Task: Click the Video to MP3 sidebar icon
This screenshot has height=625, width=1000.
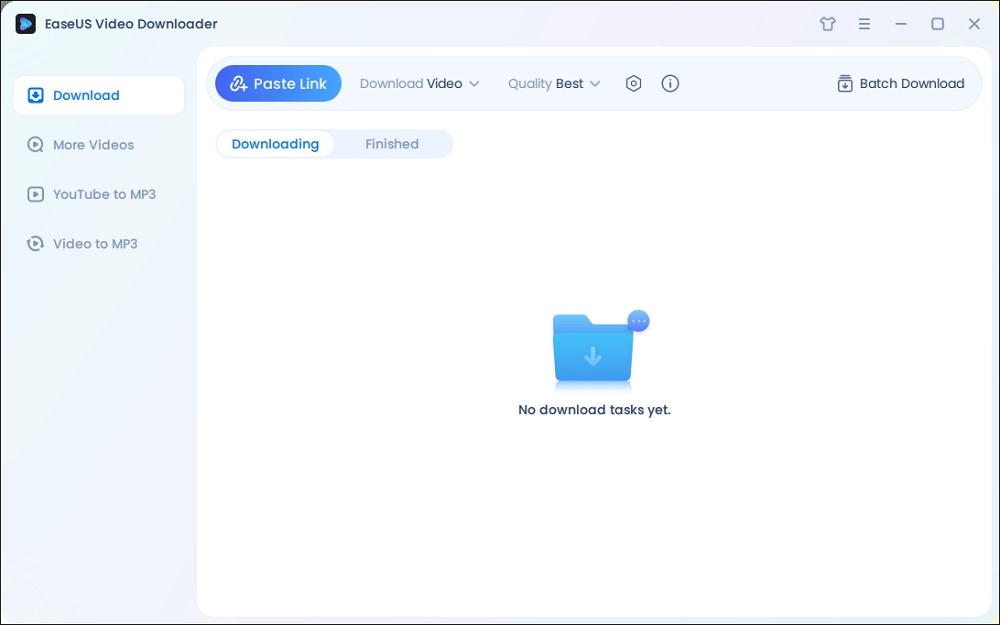Action: tap(36, 244)
